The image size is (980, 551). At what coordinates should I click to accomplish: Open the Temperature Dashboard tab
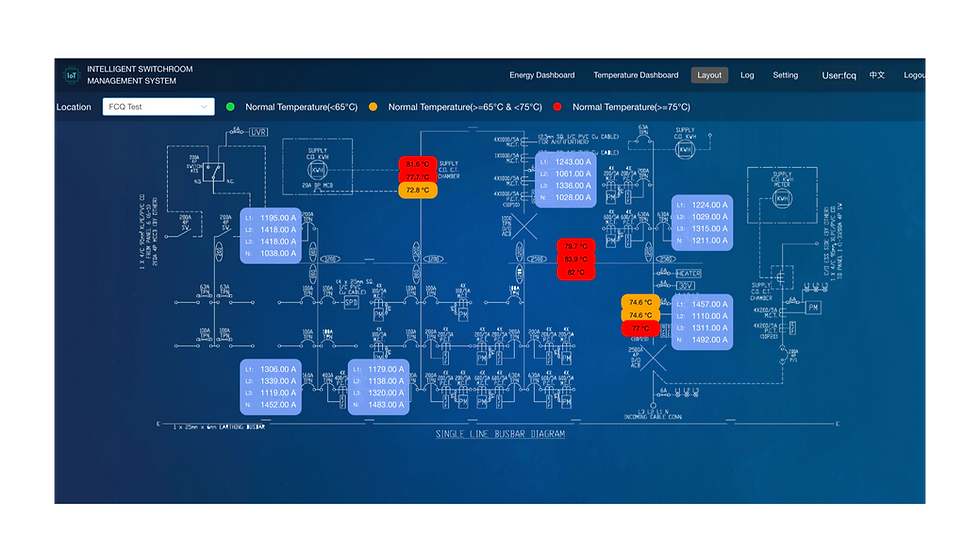[636, 75]
